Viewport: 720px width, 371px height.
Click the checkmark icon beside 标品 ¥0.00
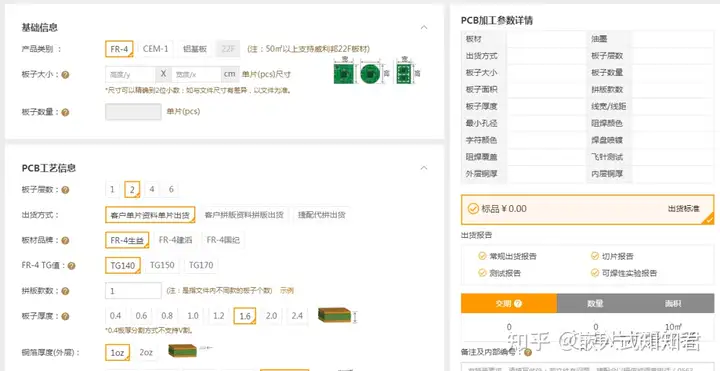[473, 209]
